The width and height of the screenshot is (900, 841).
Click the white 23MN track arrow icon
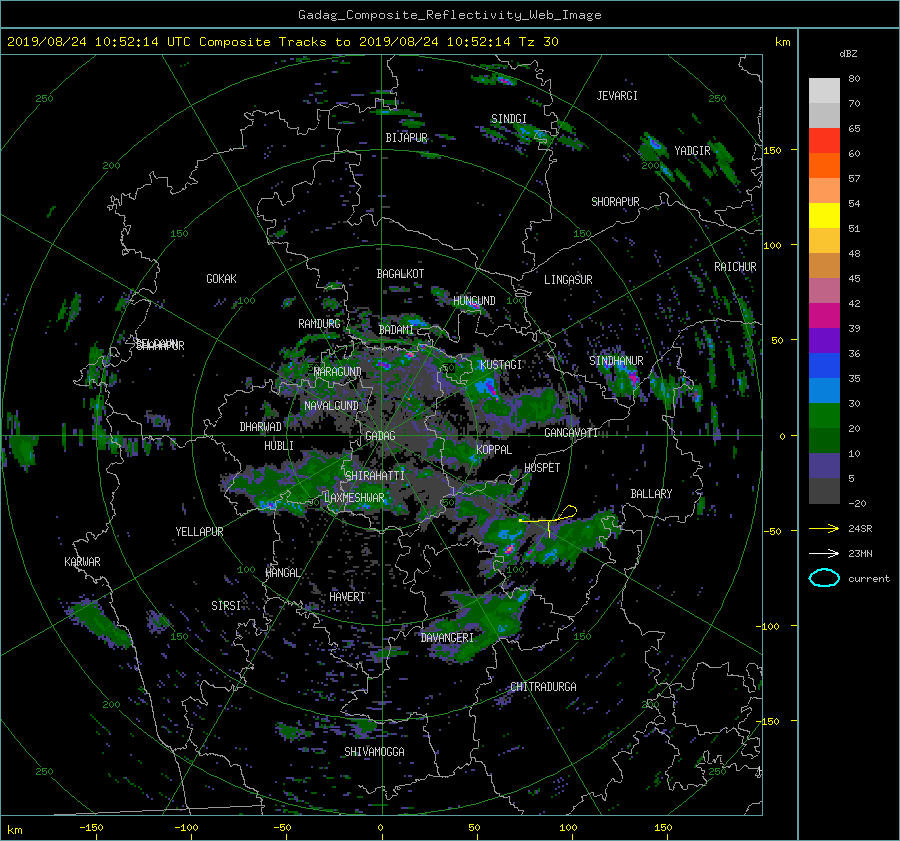pos(824,553)
